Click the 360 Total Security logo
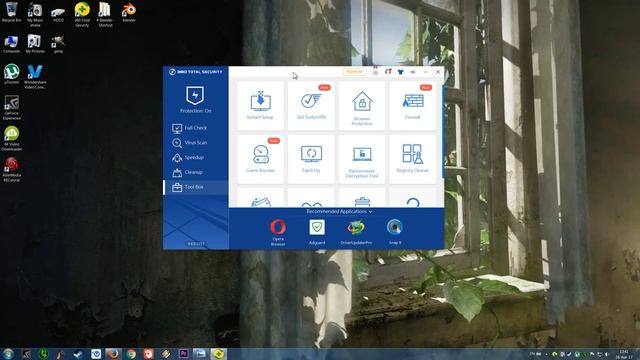The height and width of the screenshot is (360, 640). [x=196, y=72]
